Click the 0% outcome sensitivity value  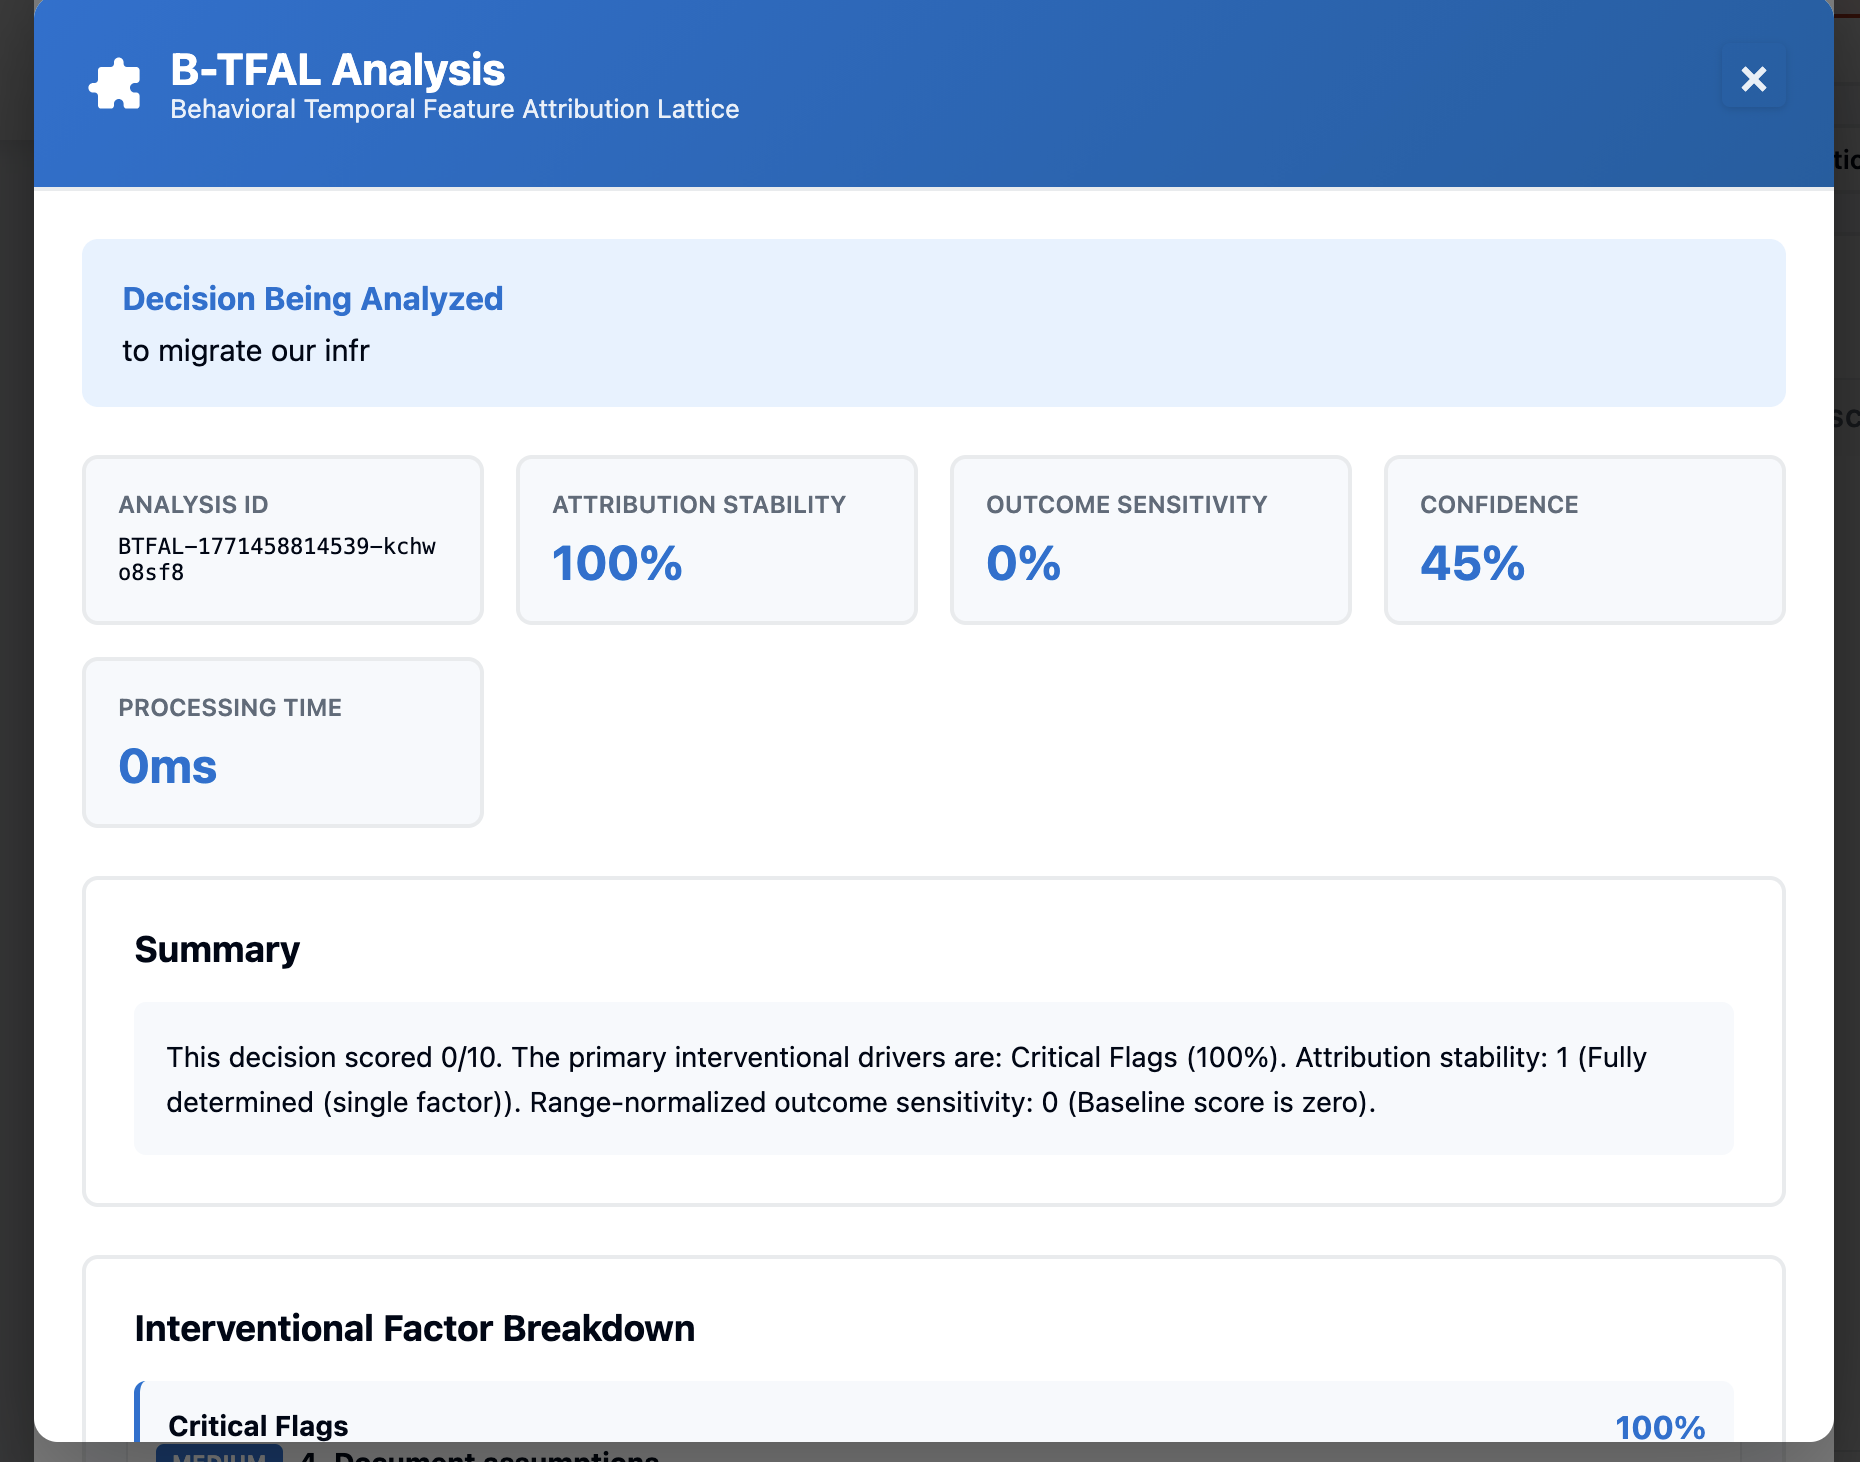[x=1023, y=563]
